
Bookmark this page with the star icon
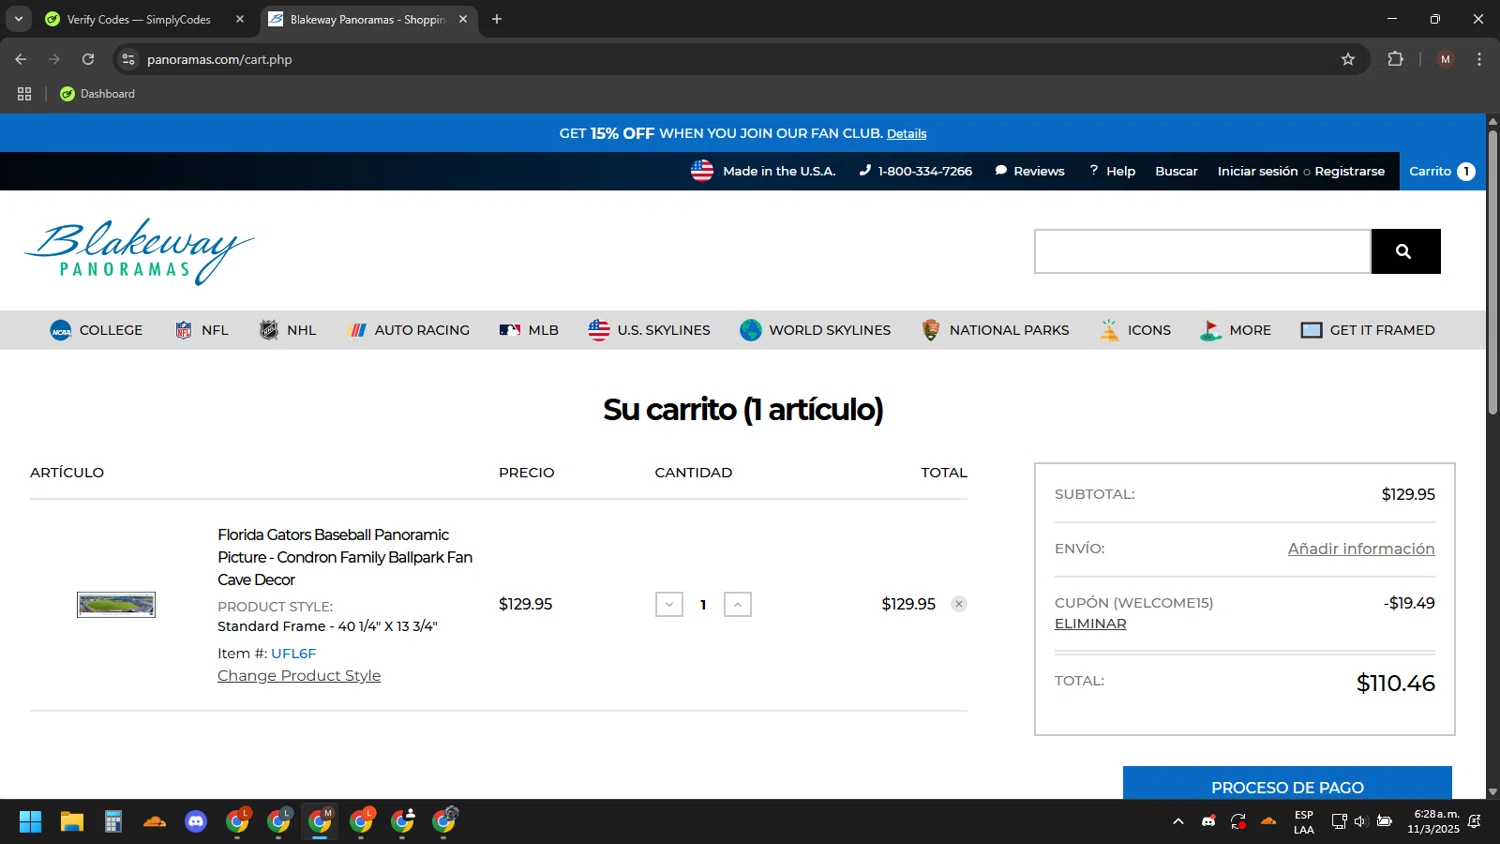pyautogui.click(x=1348, y=59)
